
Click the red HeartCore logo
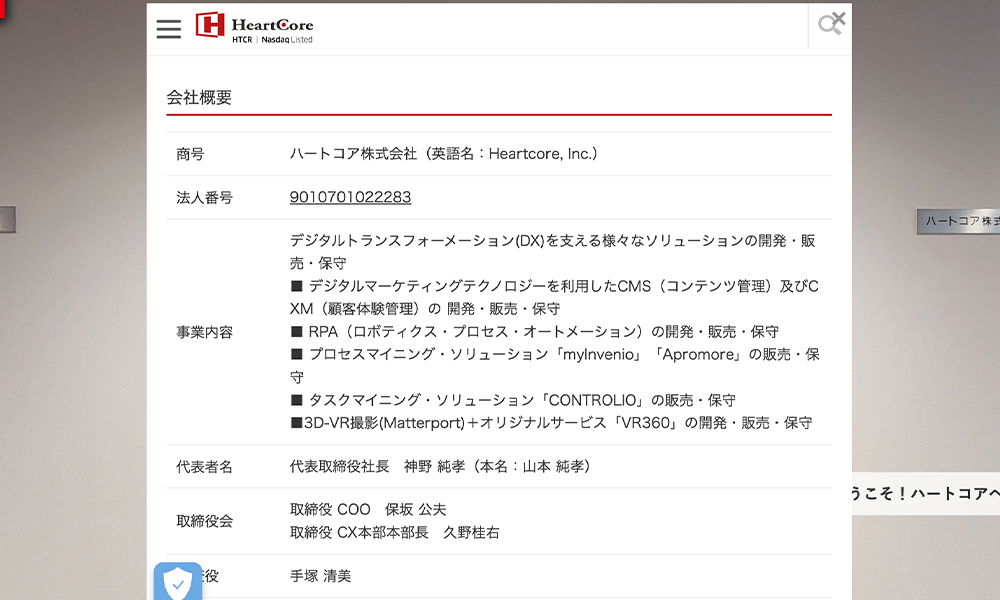click(x=254, y=27)
